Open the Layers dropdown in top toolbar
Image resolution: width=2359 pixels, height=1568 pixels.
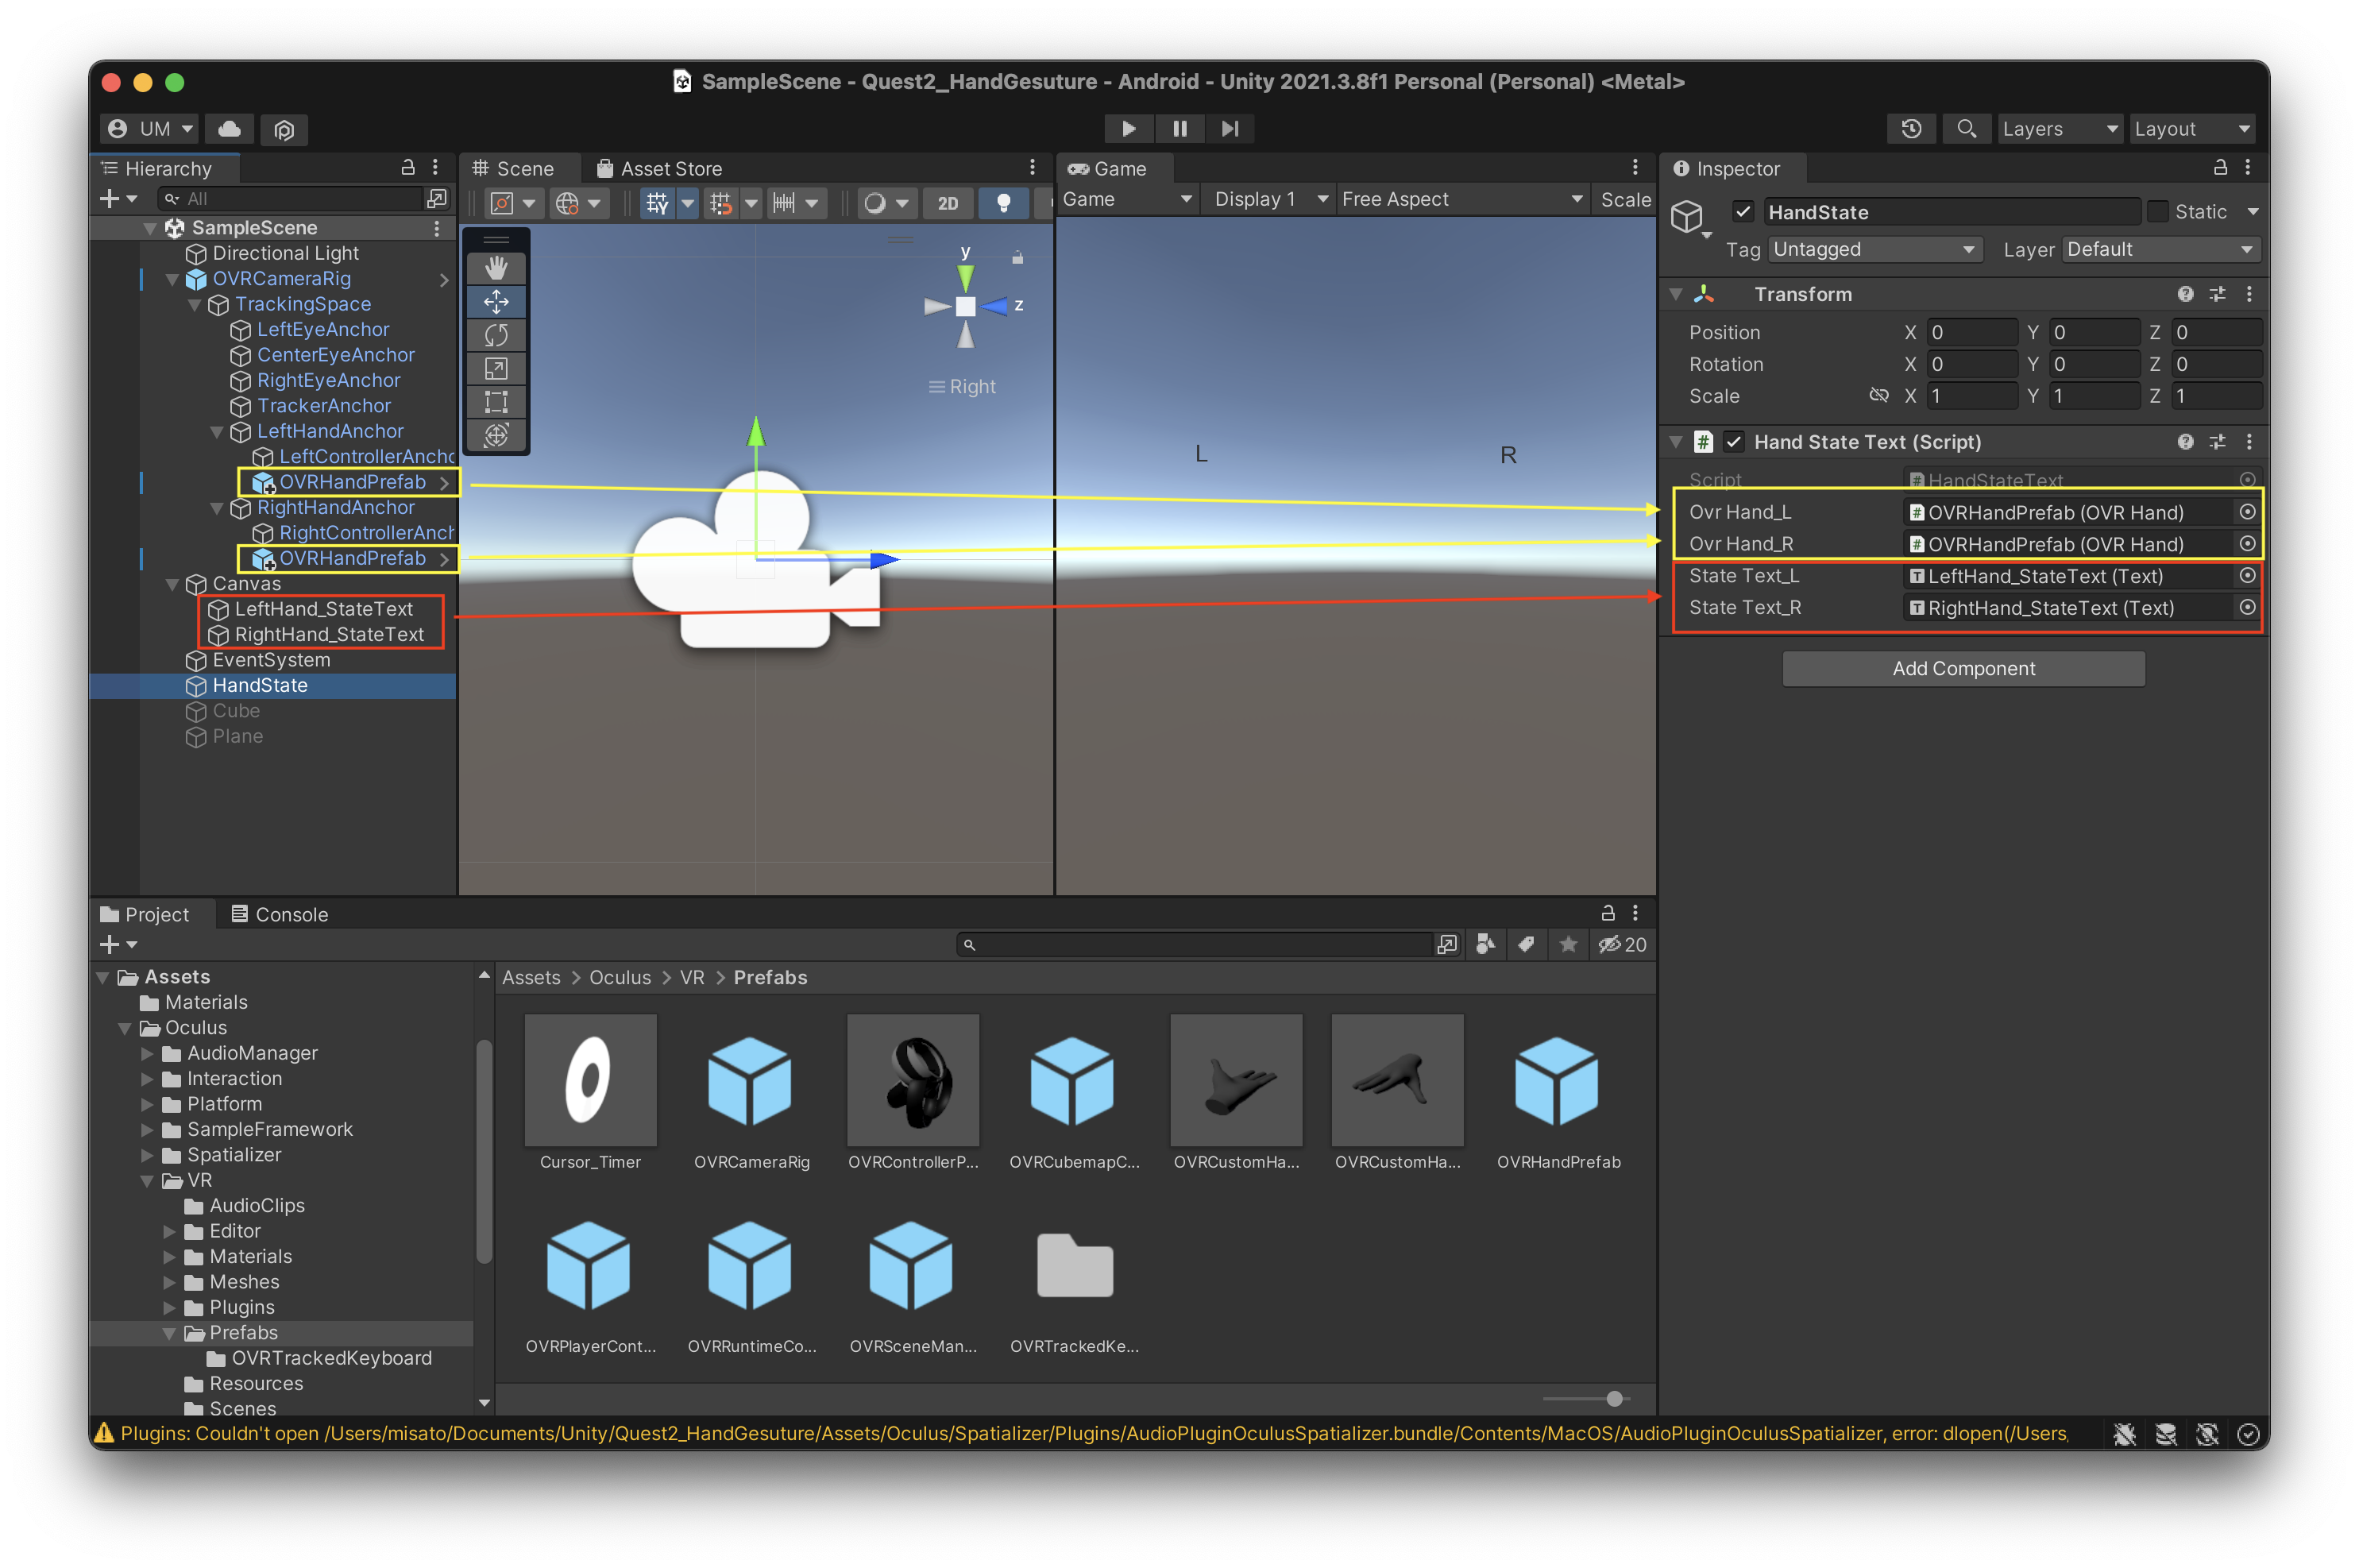2059,129
